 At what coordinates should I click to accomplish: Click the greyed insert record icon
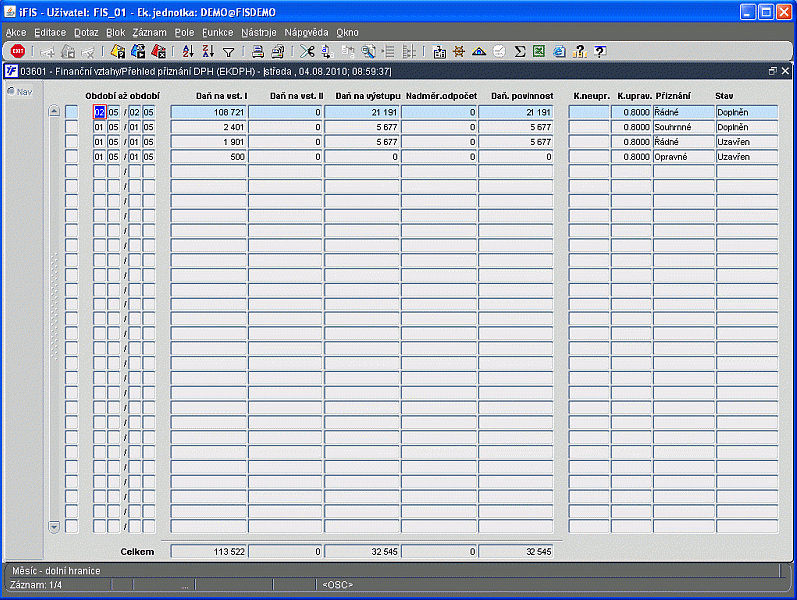point(47,52)
